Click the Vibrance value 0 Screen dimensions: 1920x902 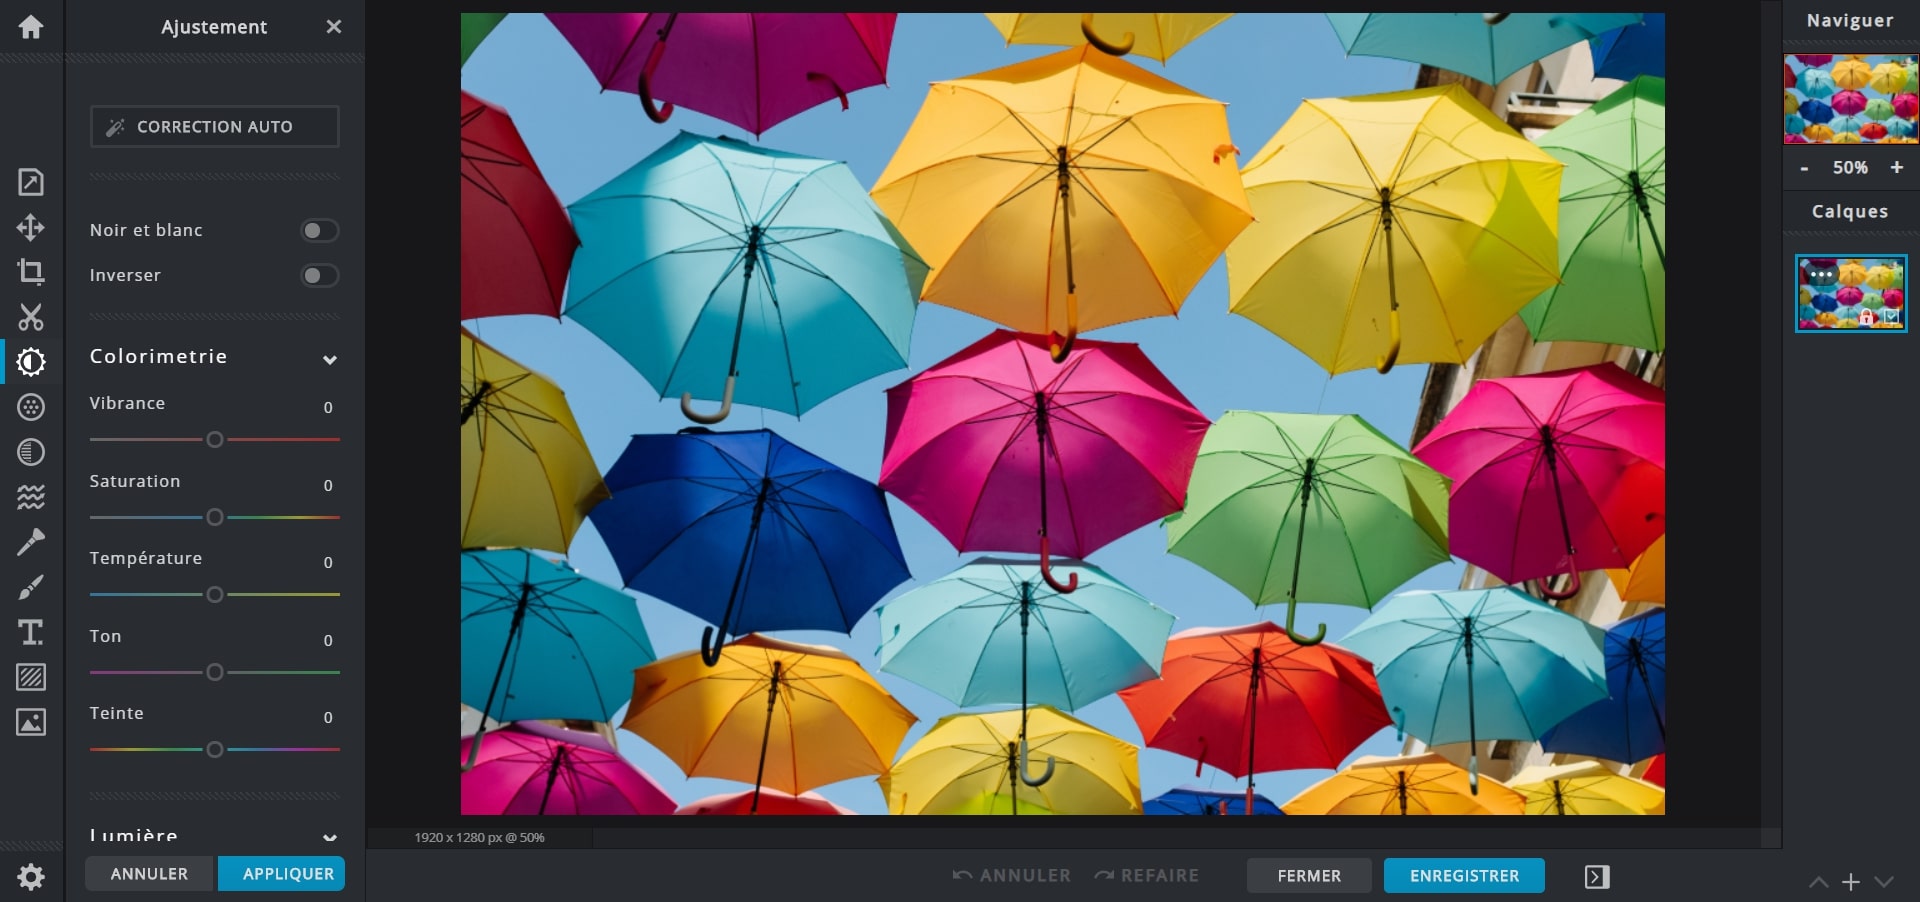click(328, 407)
